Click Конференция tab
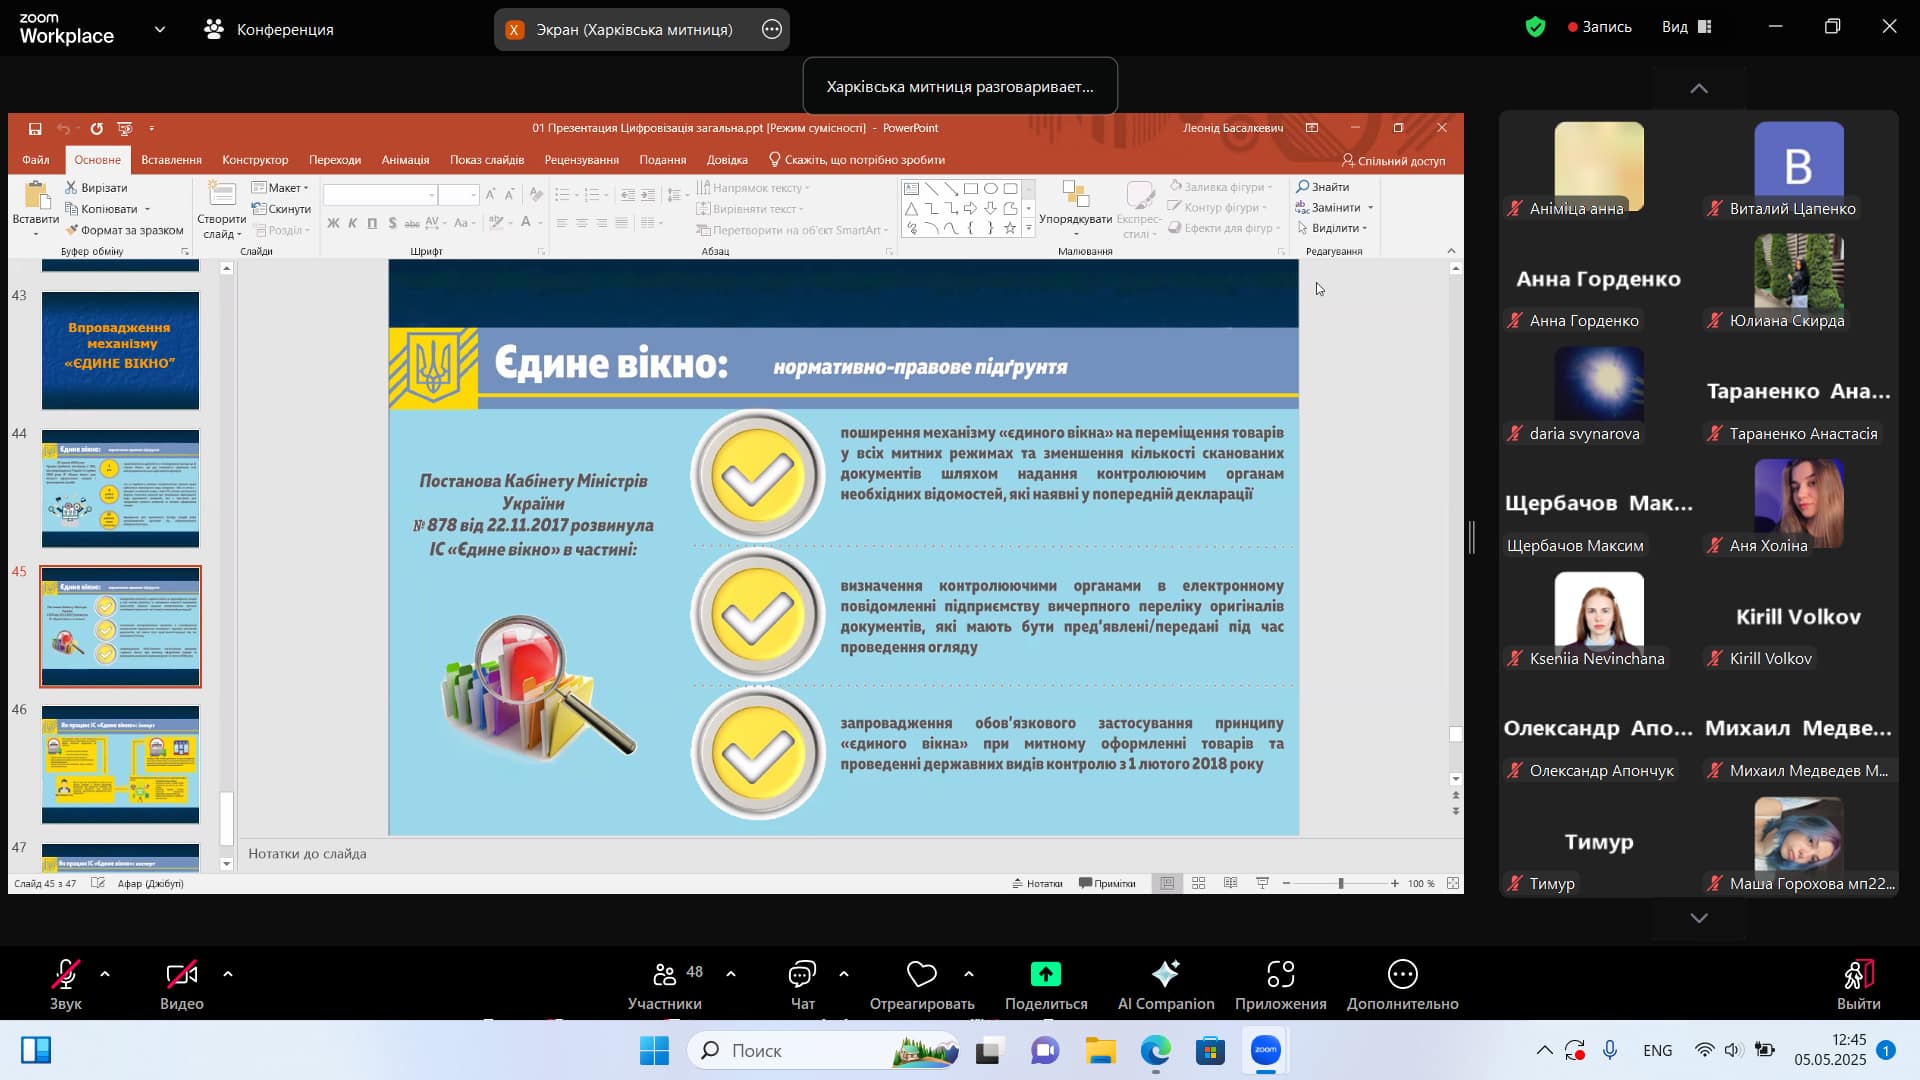The height and width of the screenshot is (1080, 1920). [x=269, y=29]
